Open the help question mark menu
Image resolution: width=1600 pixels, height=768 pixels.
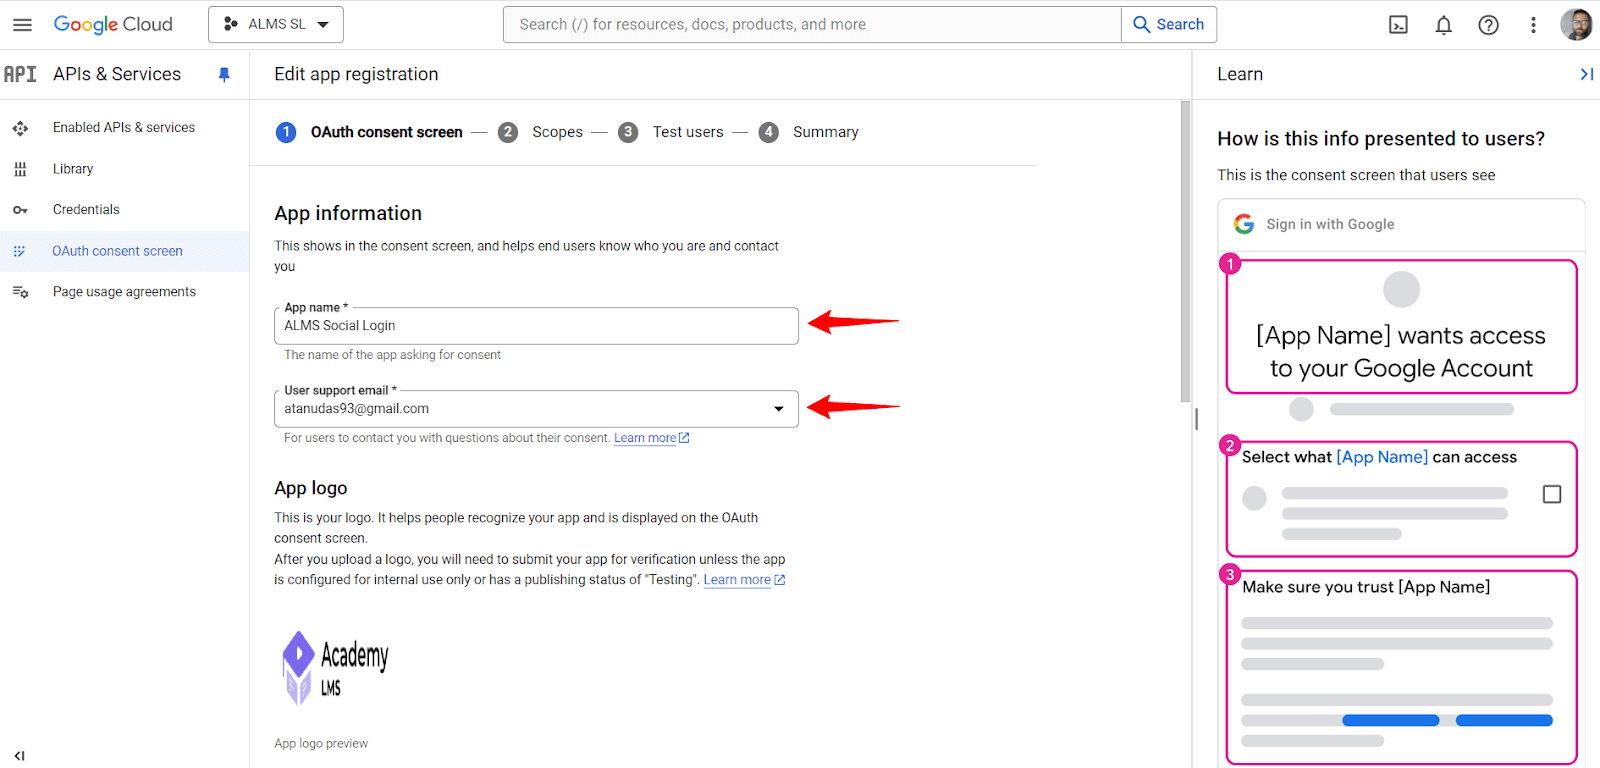point(1488,25)
